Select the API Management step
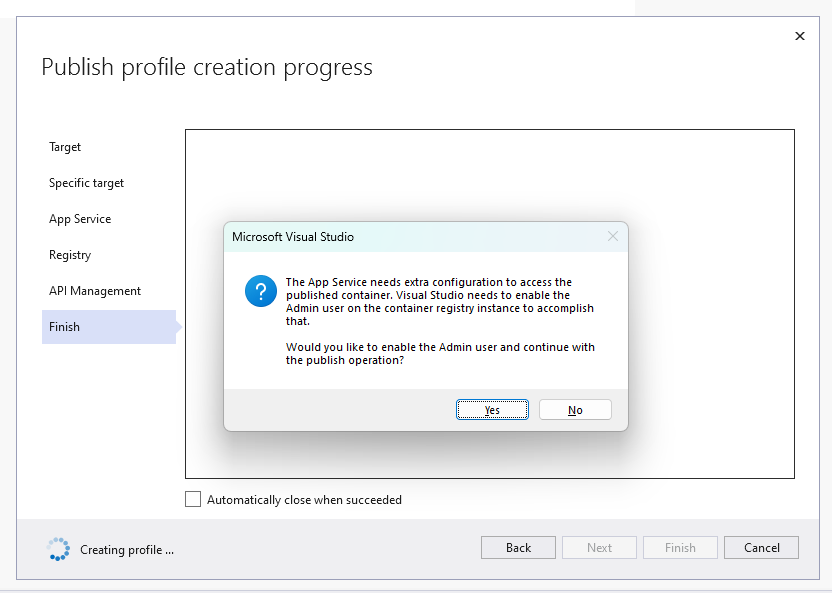Image resolution: width=832 pixels, height=593 pixels. [94, 291]
